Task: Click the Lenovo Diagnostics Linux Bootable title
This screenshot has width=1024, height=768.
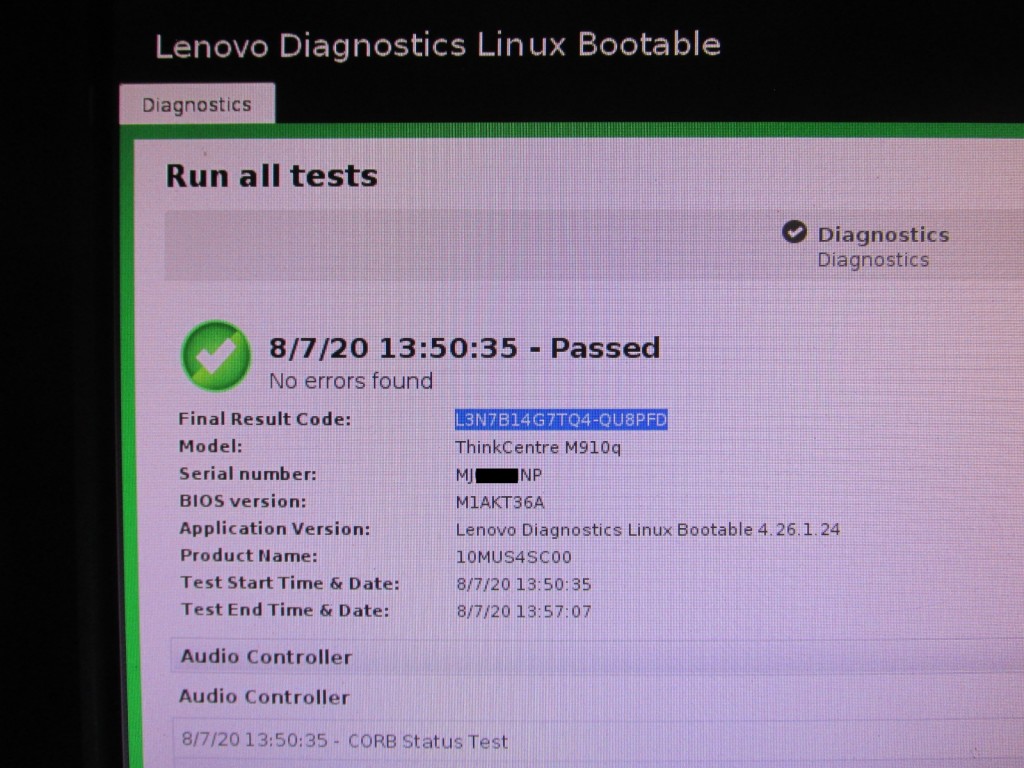Action: coord(438,46)
